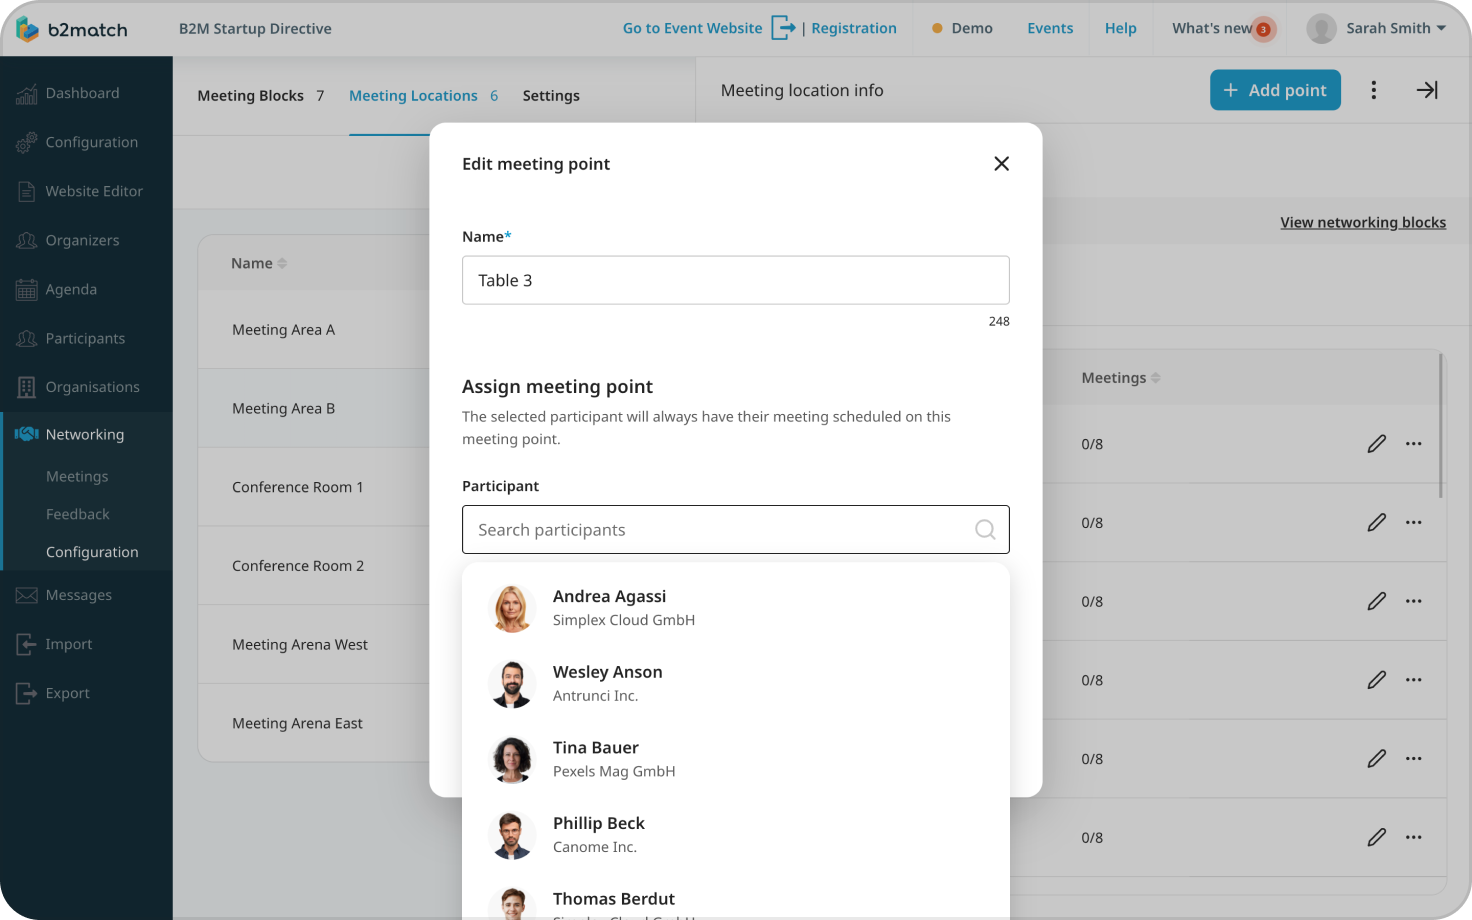Viewport: 1472px width, 920px height.
Task: Click the Meeting Area A row
Action: point(314,330)
